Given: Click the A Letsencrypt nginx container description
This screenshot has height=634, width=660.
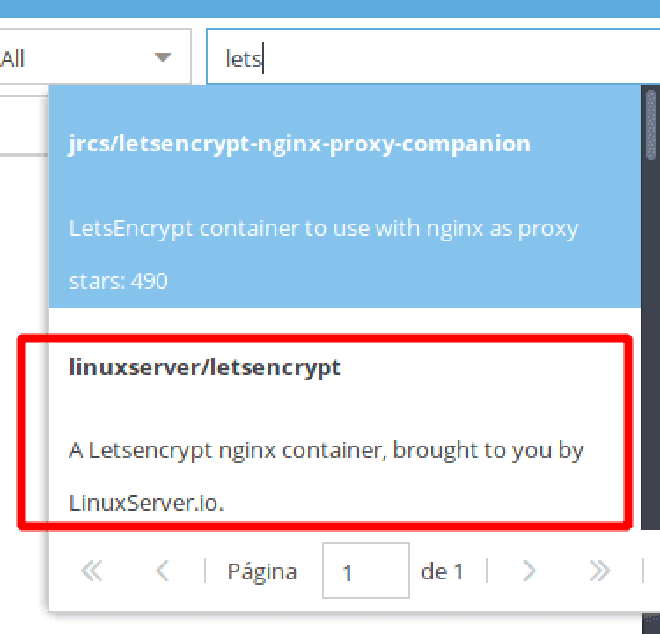Looking at the screenshot, I should pyautogui.click(x=326, y=451).
